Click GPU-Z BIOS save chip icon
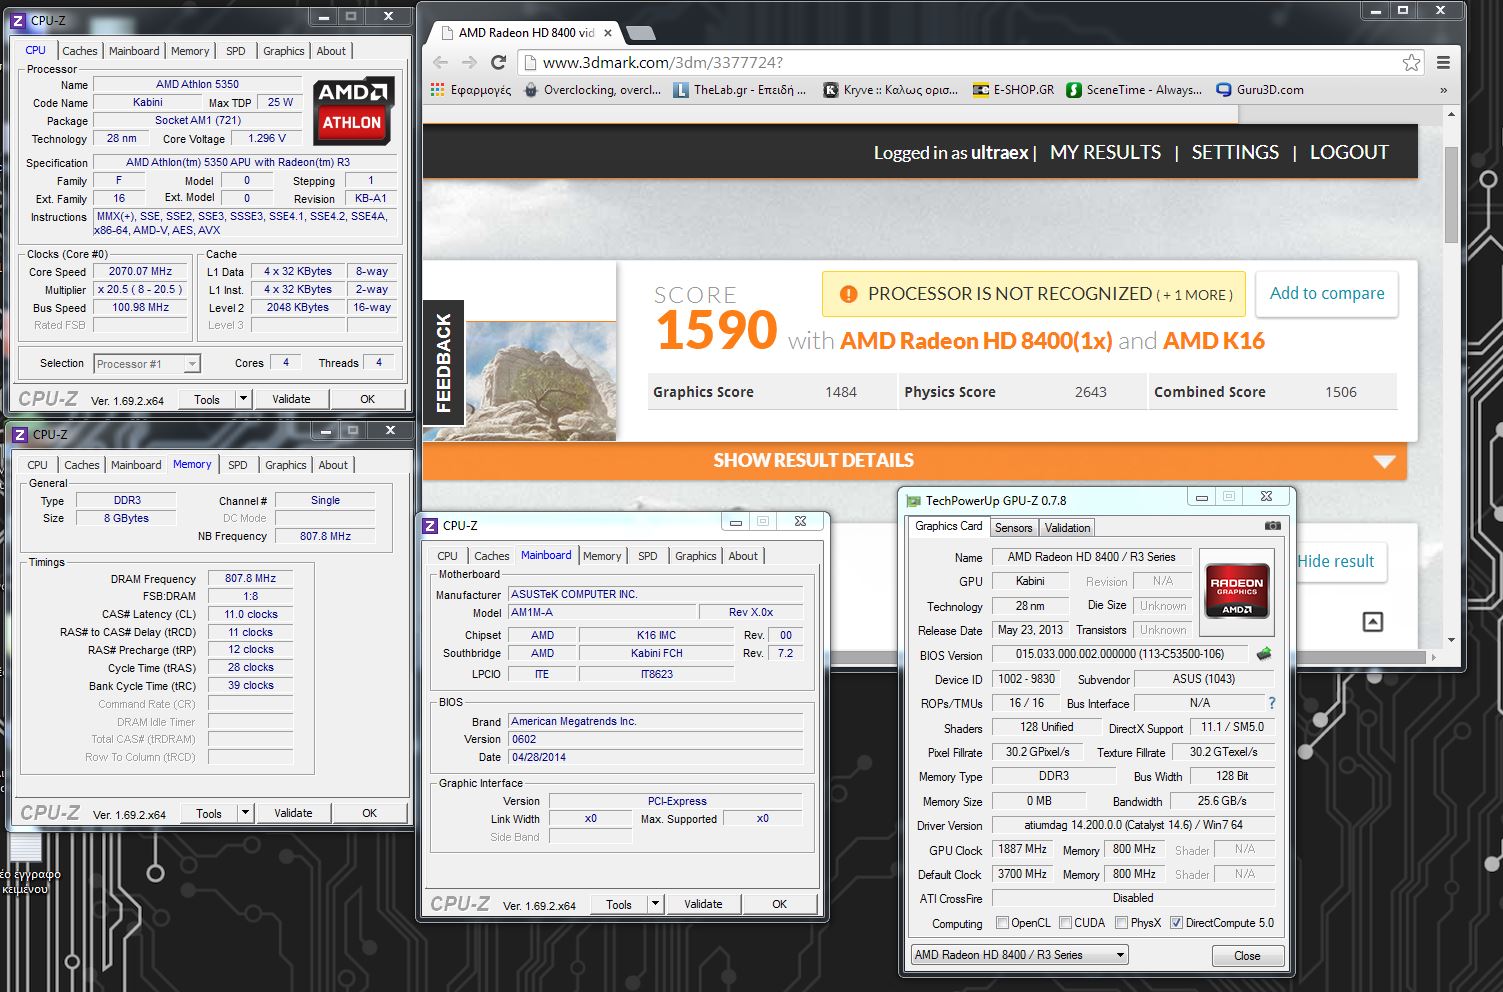The height and width of the screenshot is (992, 1503). pos(1264,653)
